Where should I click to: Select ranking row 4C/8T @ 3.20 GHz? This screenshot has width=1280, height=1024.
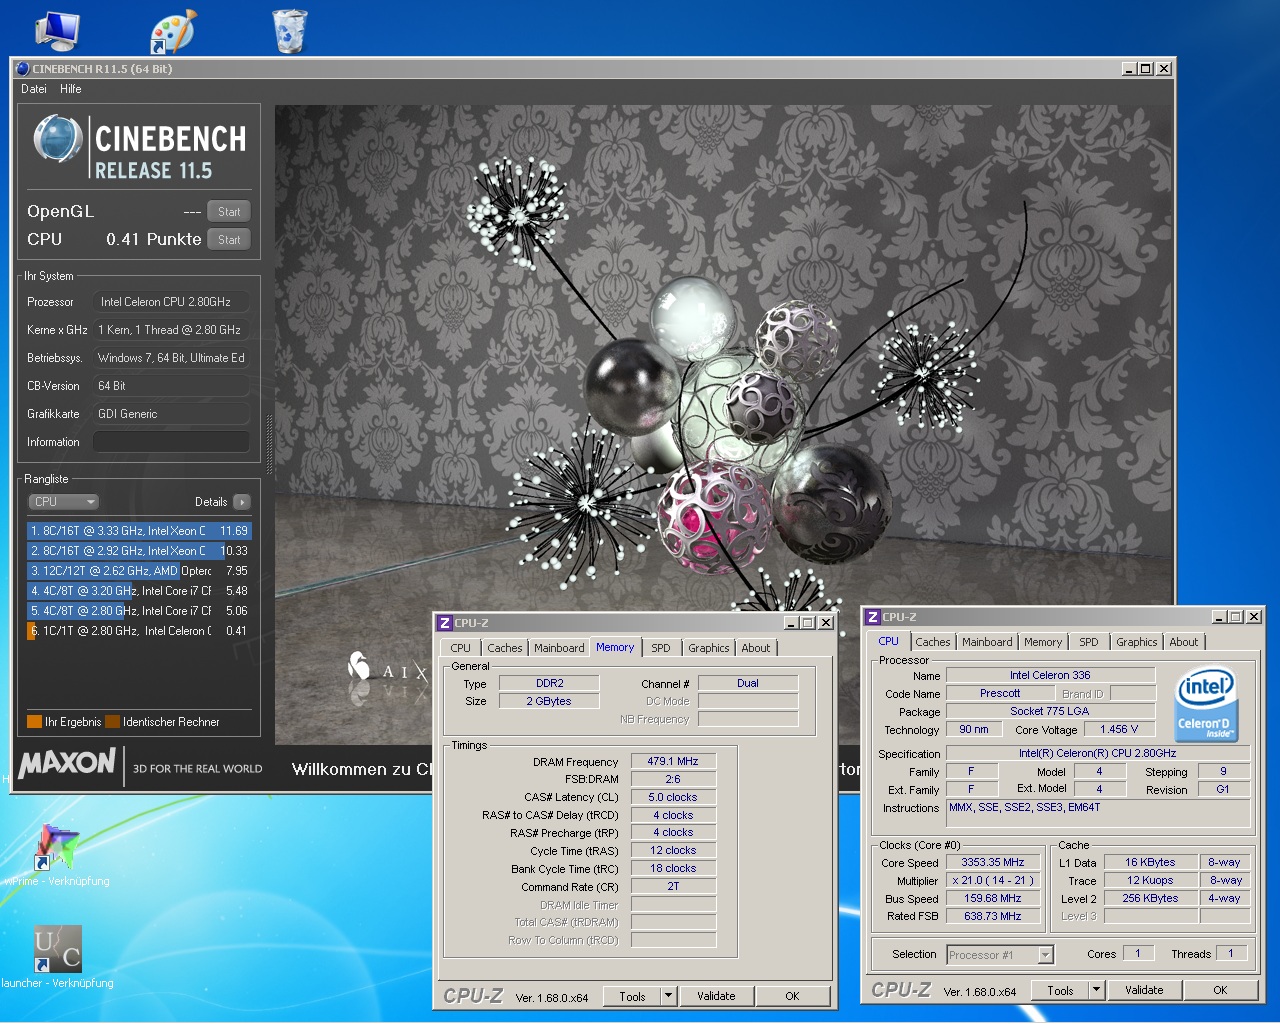click(x=139, y=591)
